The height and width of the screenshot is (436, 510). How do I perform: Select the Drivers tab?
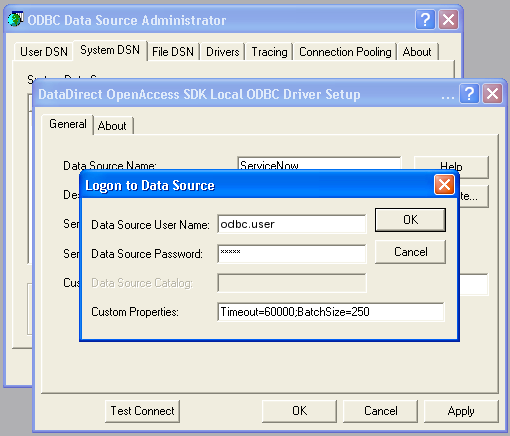(223, 52)
